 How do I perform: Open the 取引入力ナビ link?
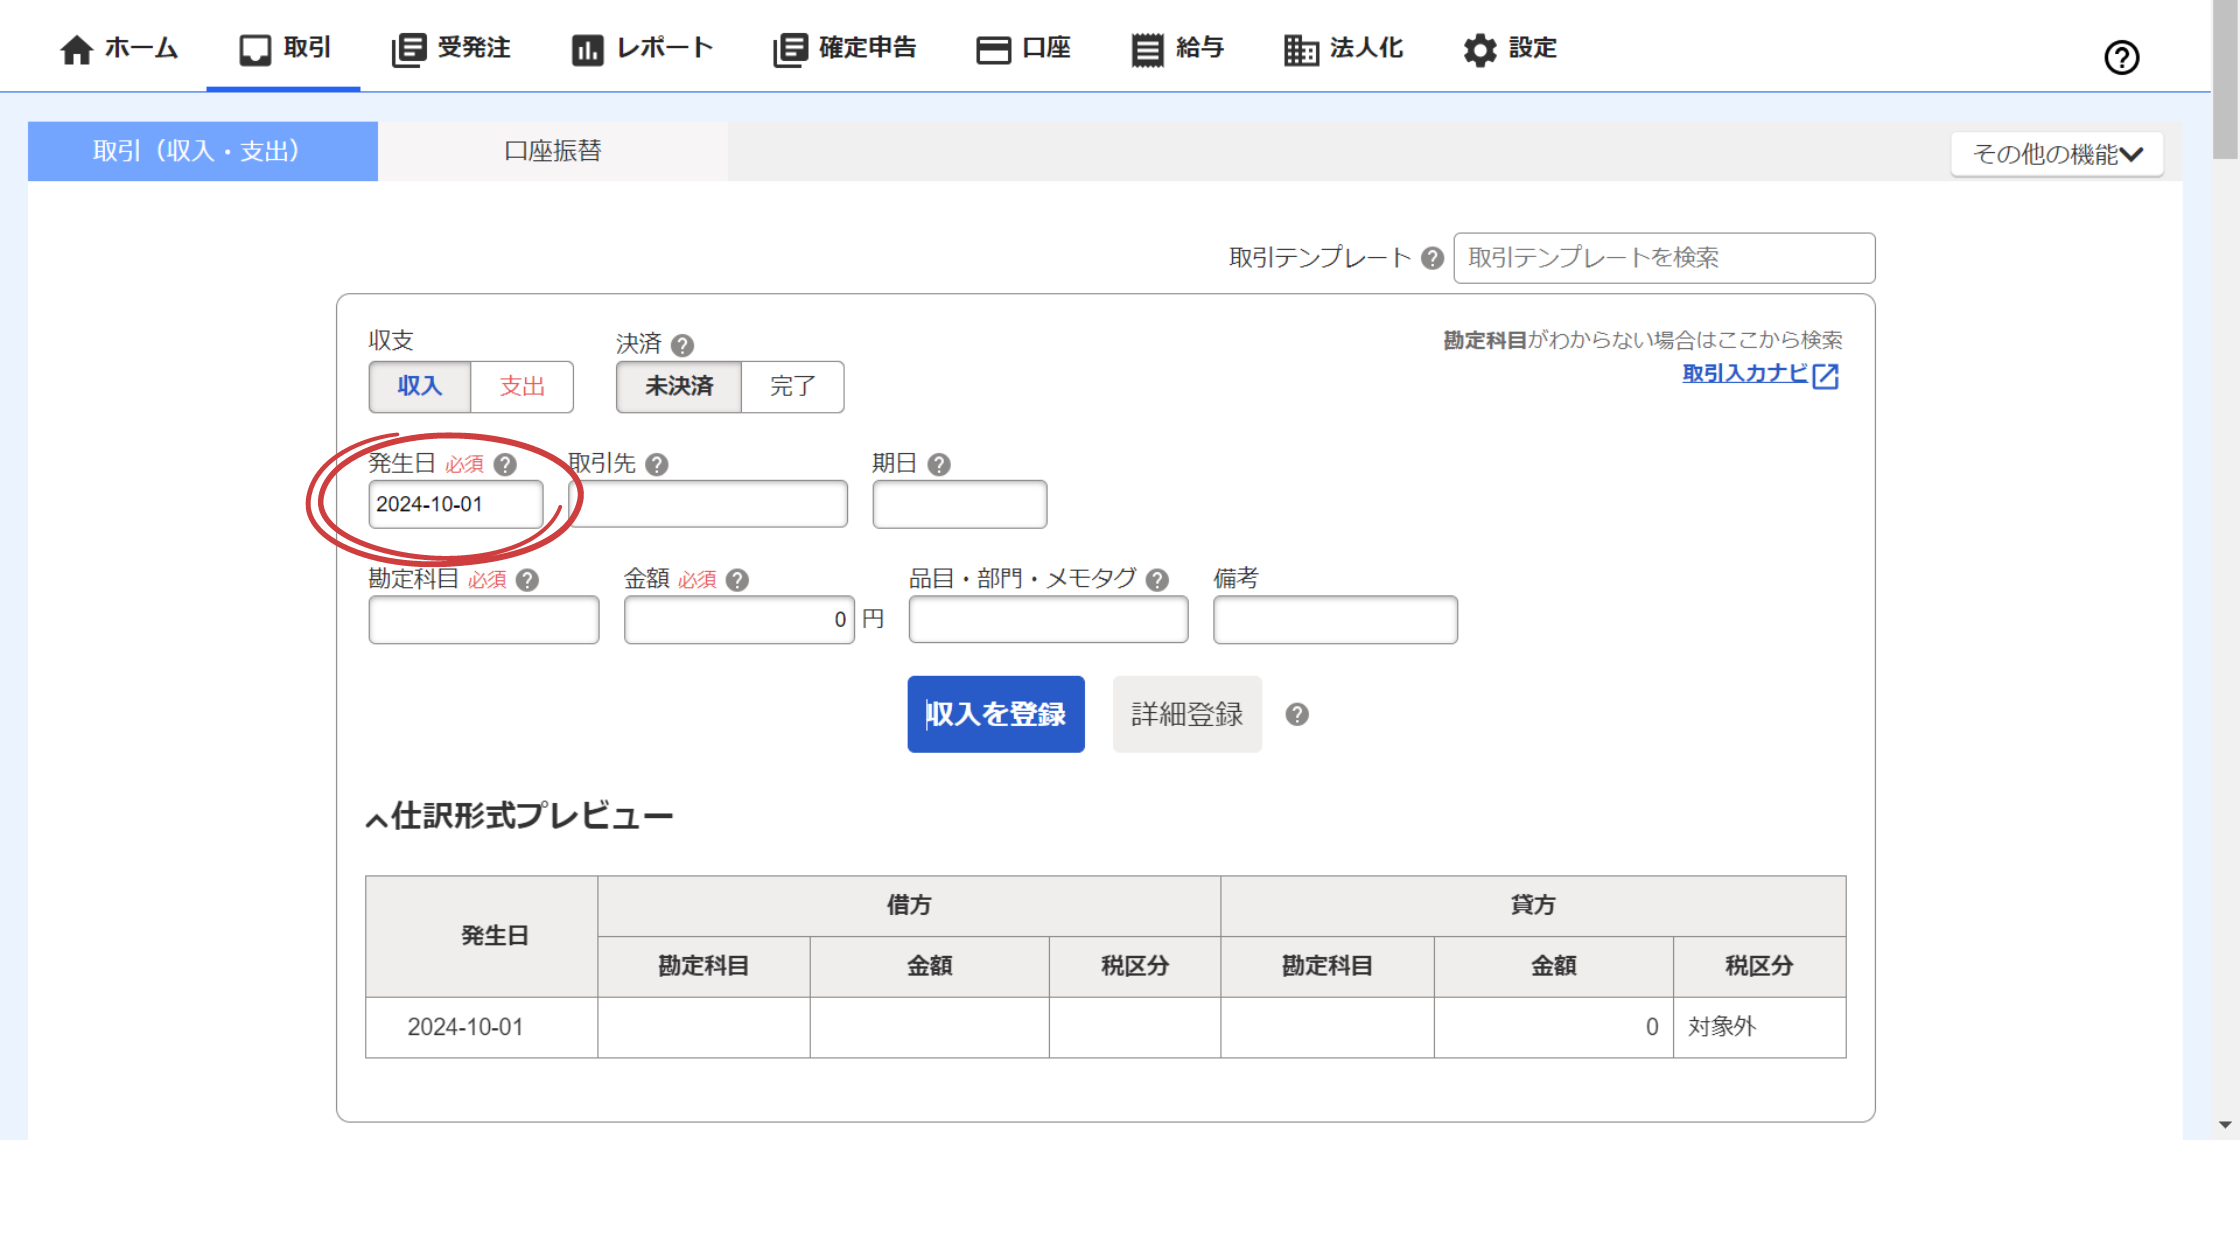1756,375
